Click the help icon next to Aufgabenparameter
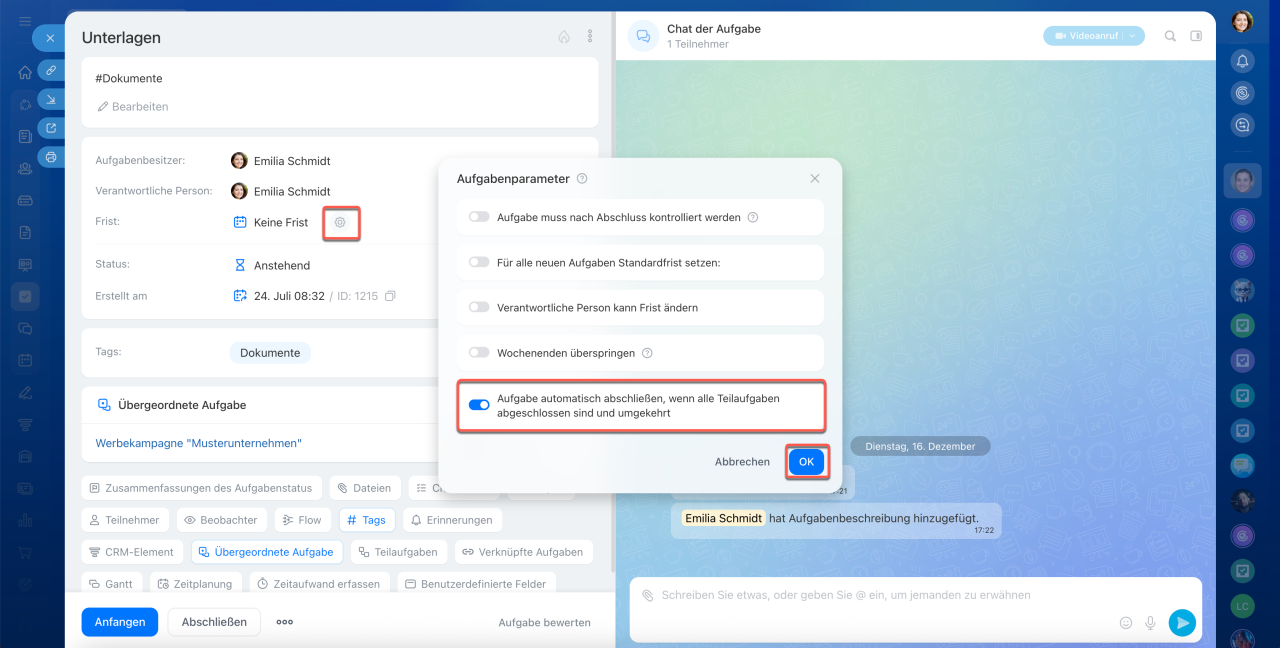Image resolution: width=1280 pixels, height=648 pixels. (582, 179)
